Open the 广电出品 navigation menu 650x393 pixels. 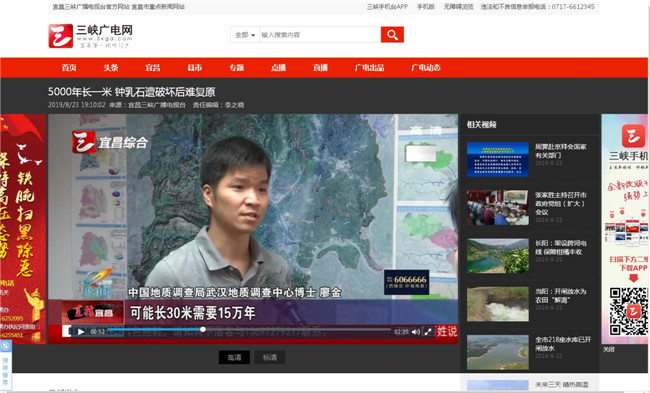[369, 68]
